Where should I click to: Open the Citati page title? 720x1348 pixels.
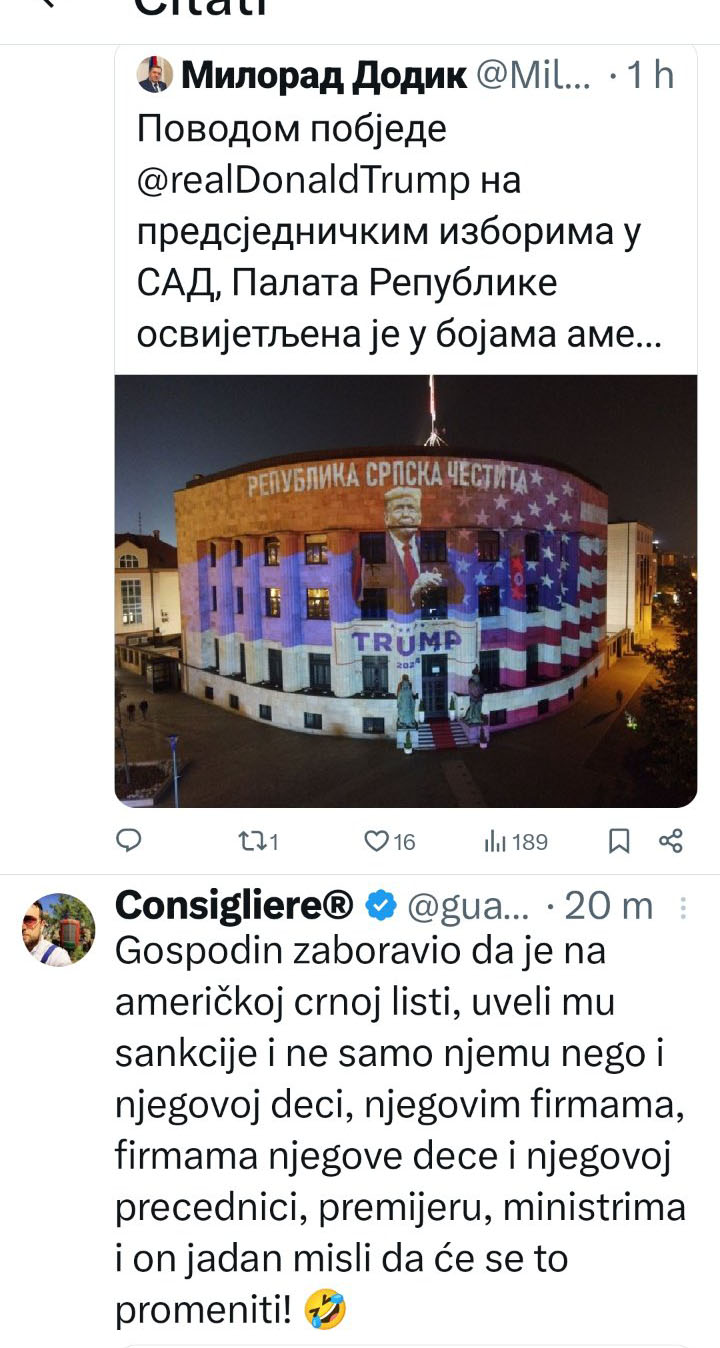click(x=201, y=6)
